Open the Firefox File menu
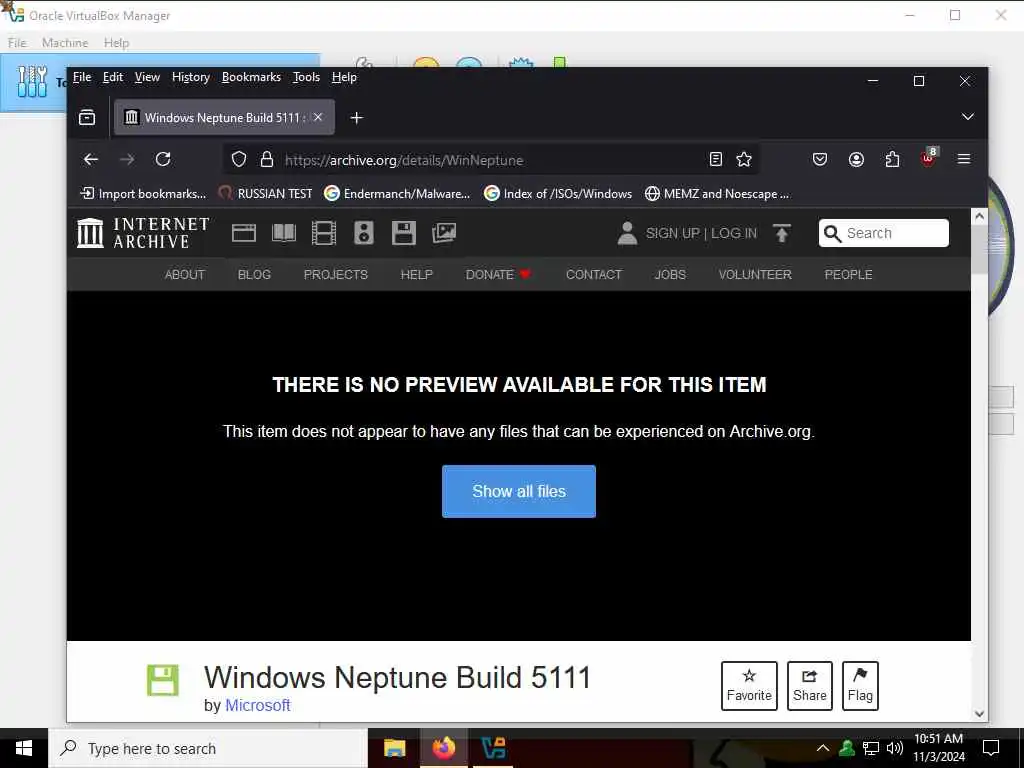 (82, 77)
